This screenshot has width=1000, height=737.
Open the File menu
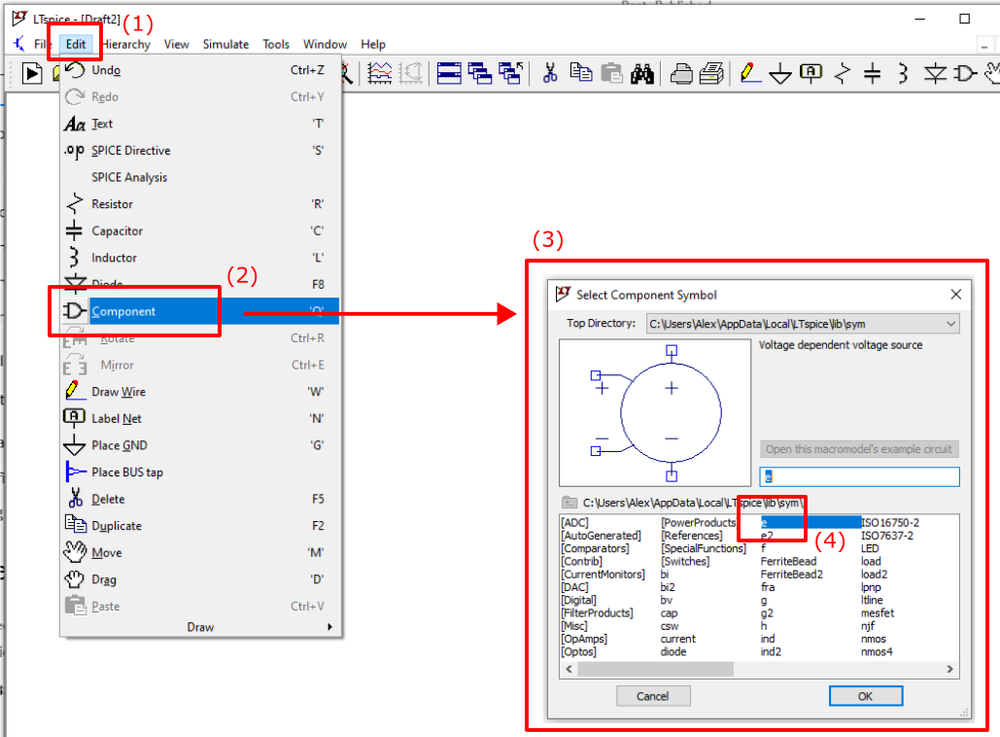click(x=42, y=44)
